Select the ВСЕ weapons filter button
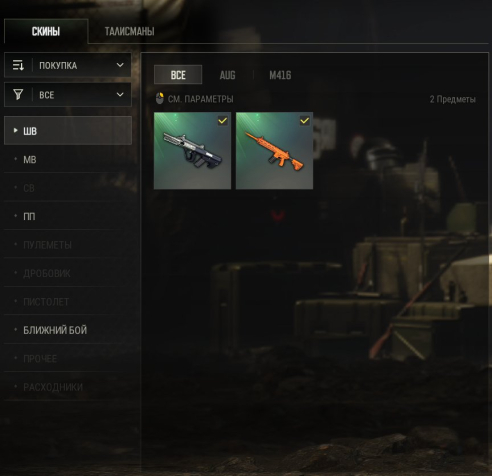 click(178, 75)
